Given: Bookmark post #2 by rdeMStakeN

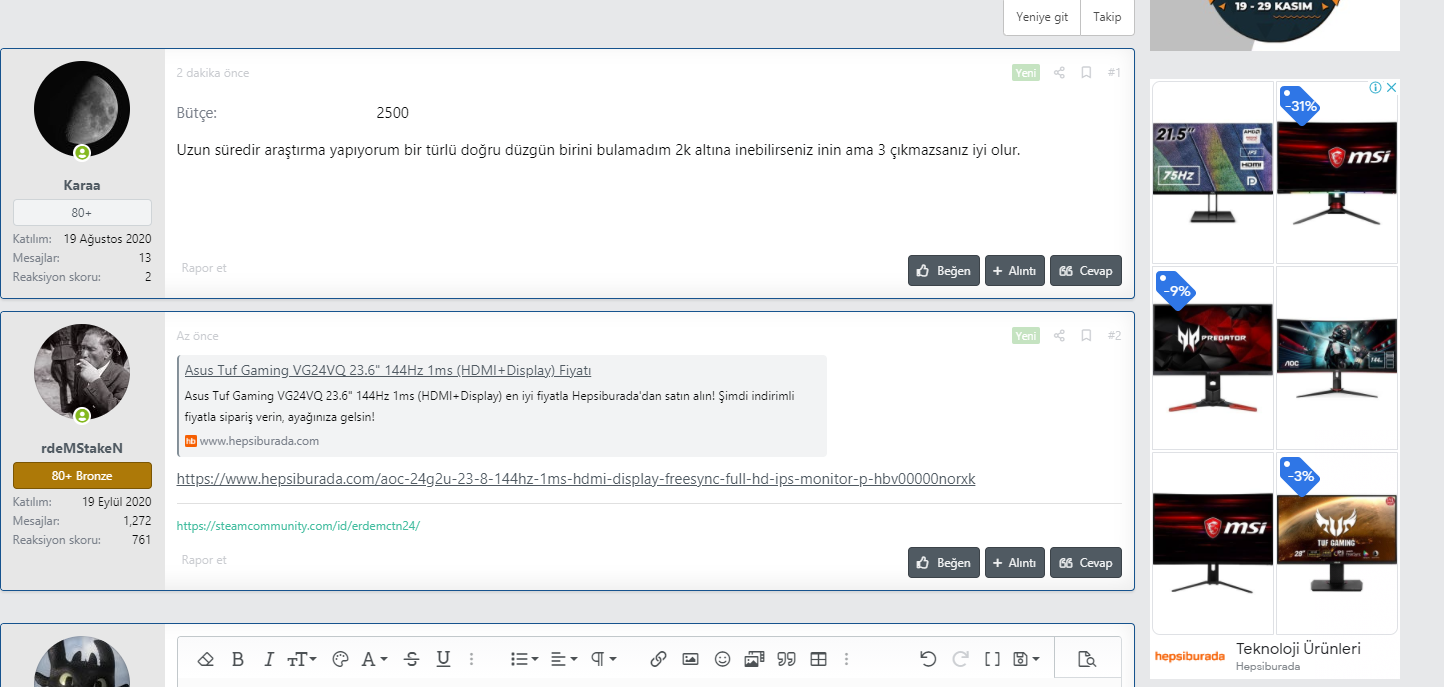Looking at the screenshot, I should [1086, 336].
